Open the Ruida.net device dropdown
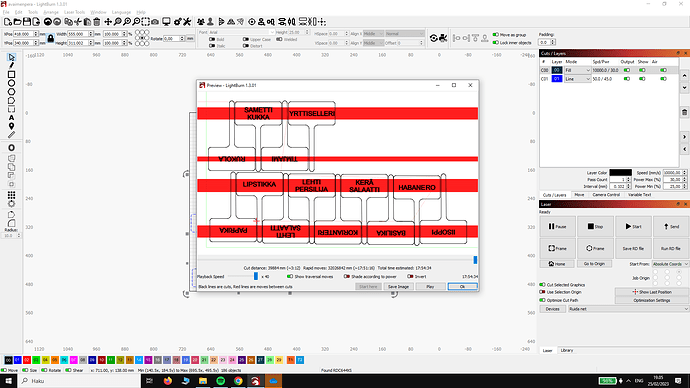Image resolution: width=690 pixels, height=388 pixels. point(628,309)
